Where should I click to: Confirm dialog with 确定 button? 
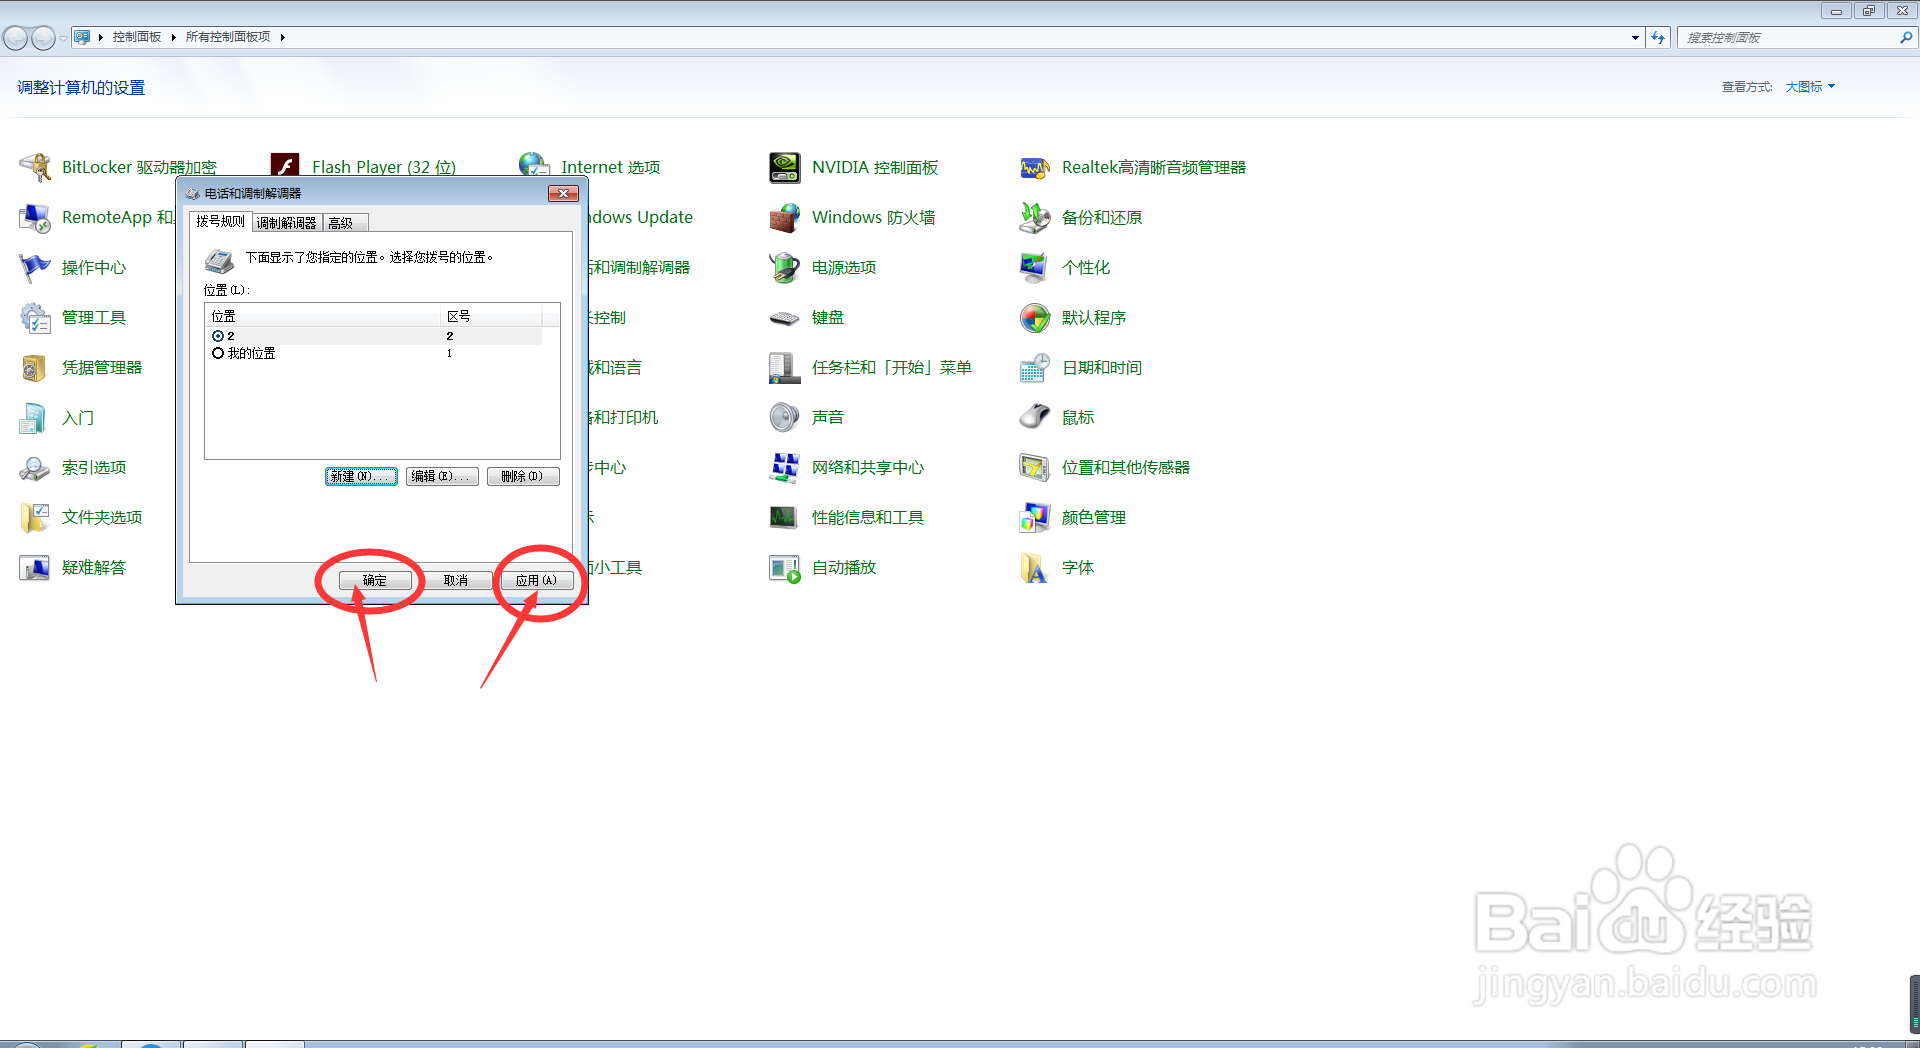[x=375, y=580]
